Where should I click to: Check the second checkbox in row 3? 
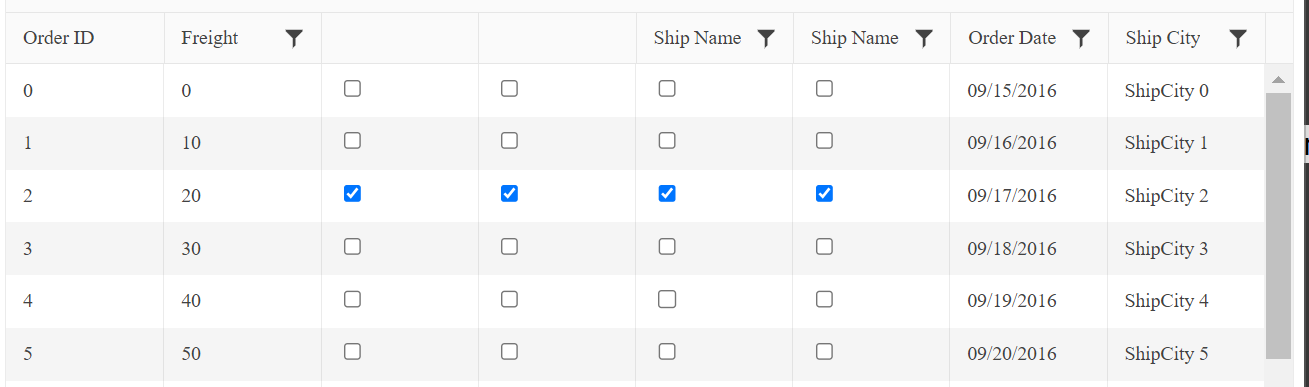point(509,247)
